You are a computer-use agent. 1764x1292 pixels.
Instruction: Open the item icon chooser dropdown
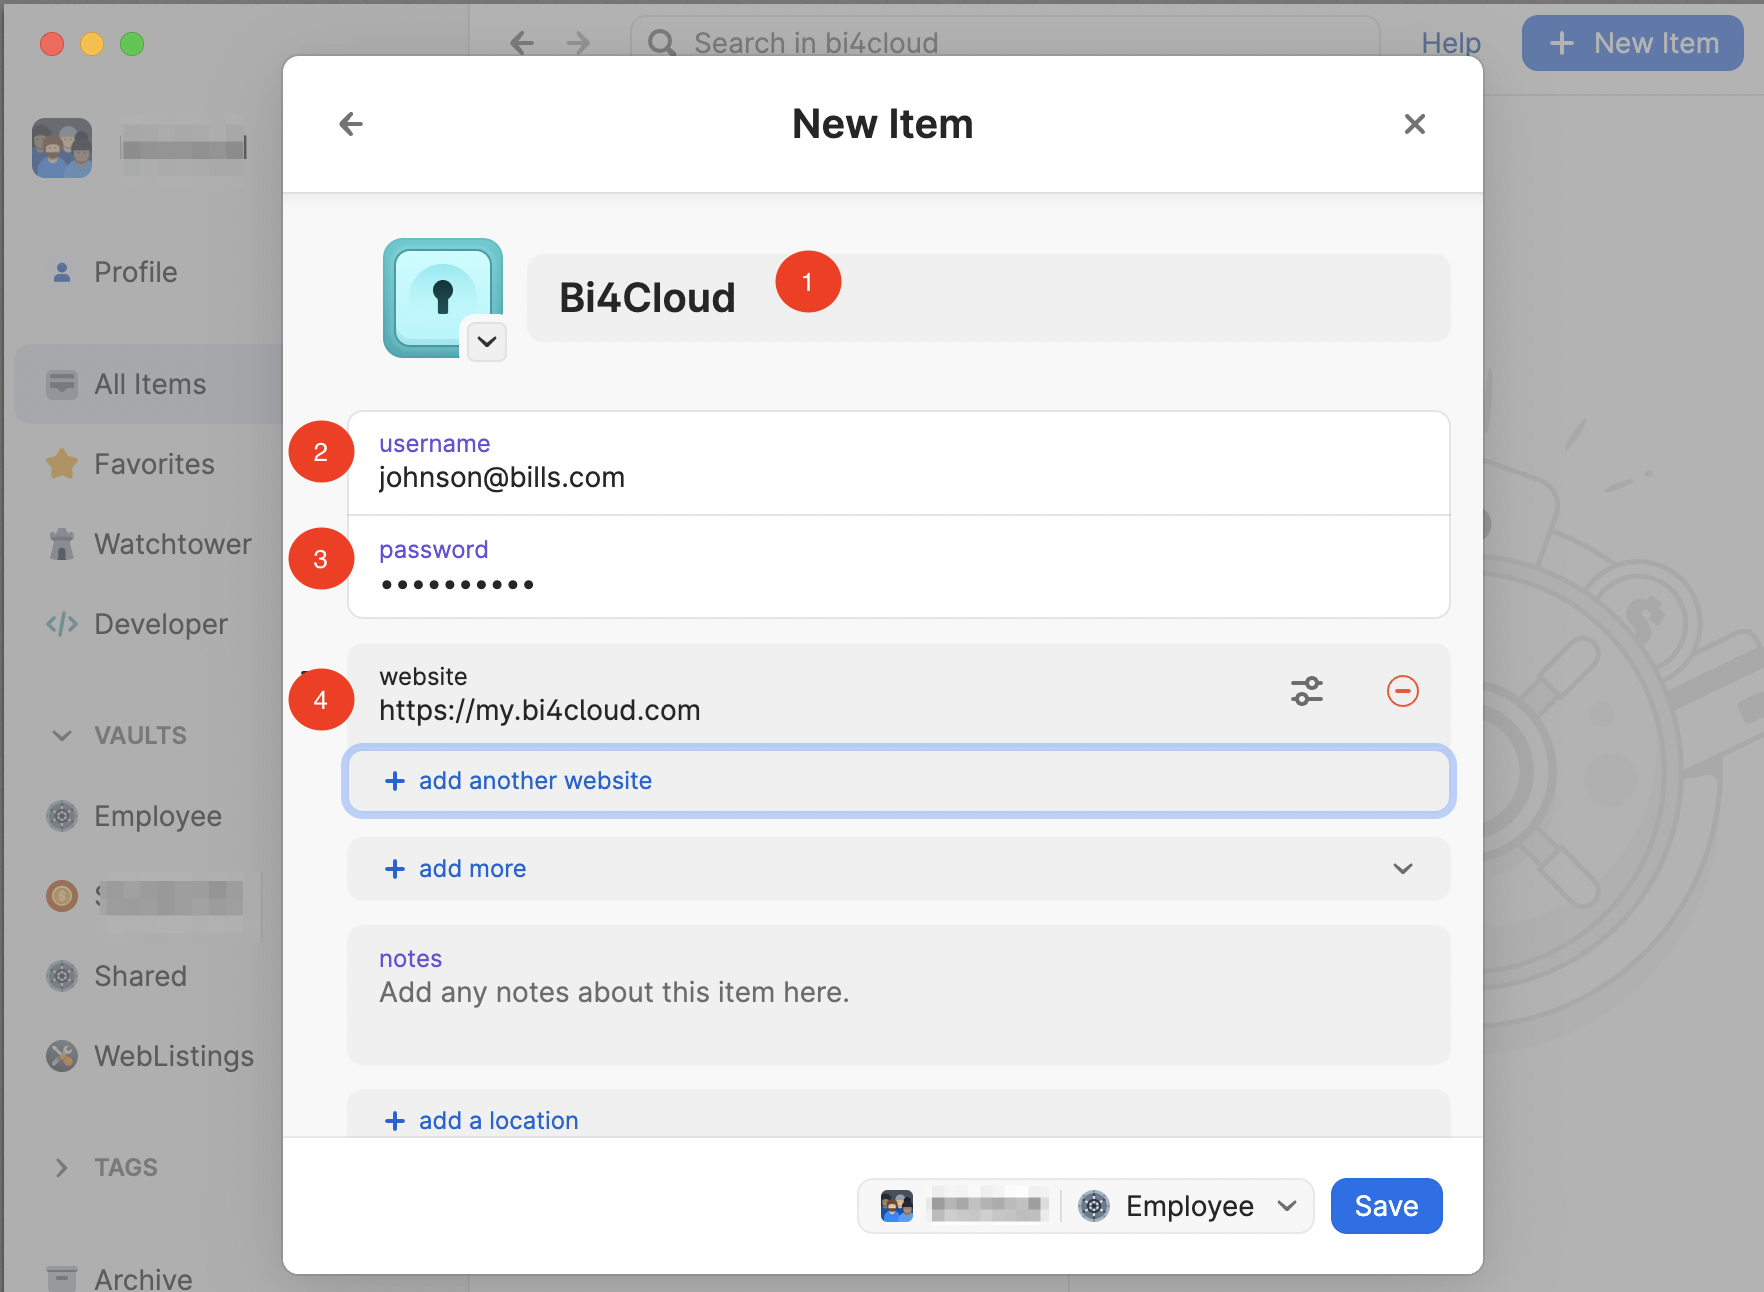click(x=487, y=341)
